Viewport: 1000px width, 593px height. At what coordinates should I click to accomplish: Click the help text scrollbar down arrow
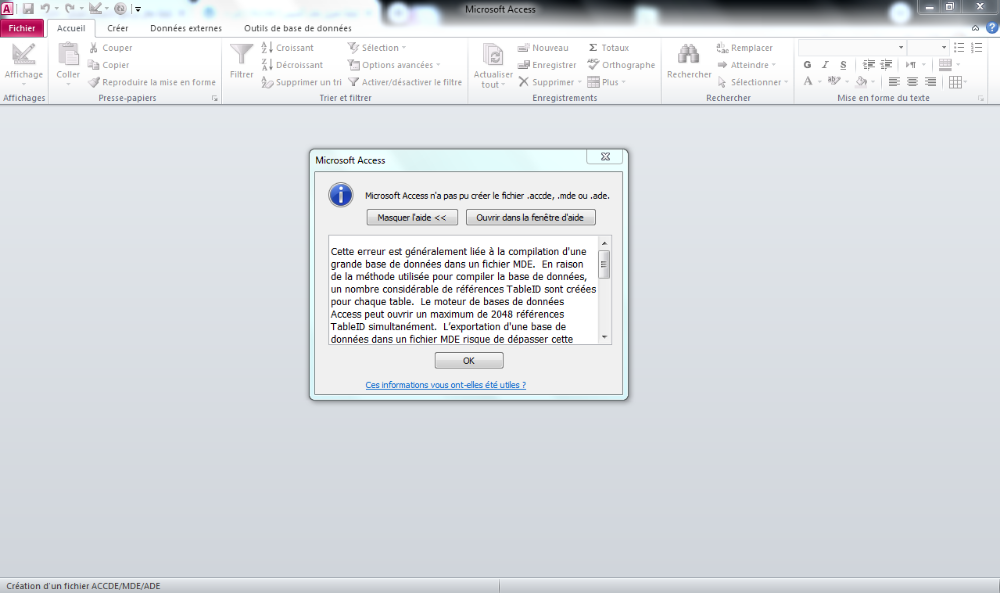604,338
